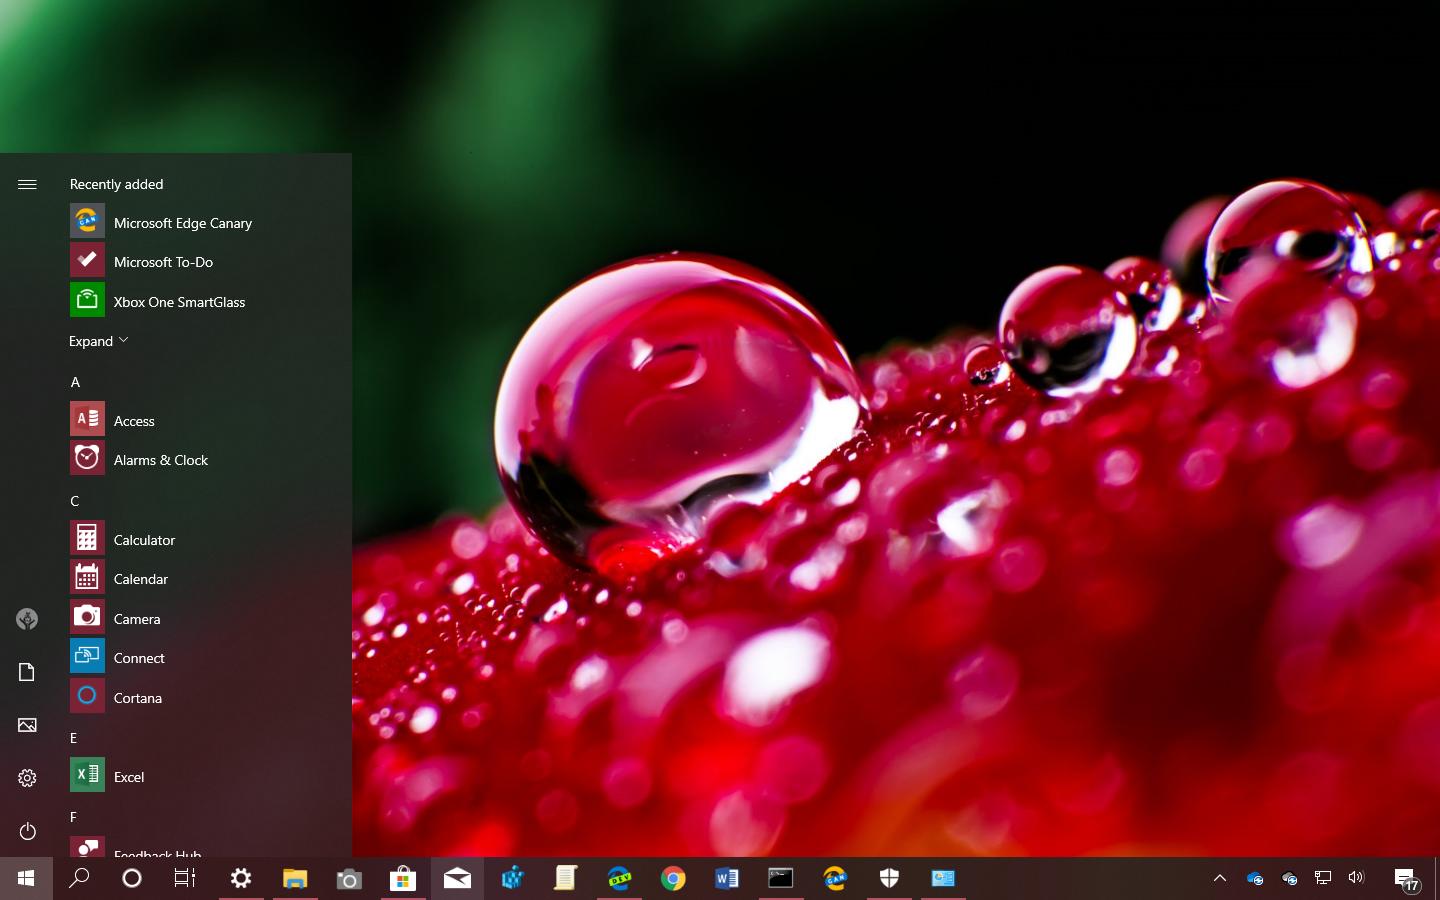Open Microsoft Word on the taskbar

pos(727,878)
